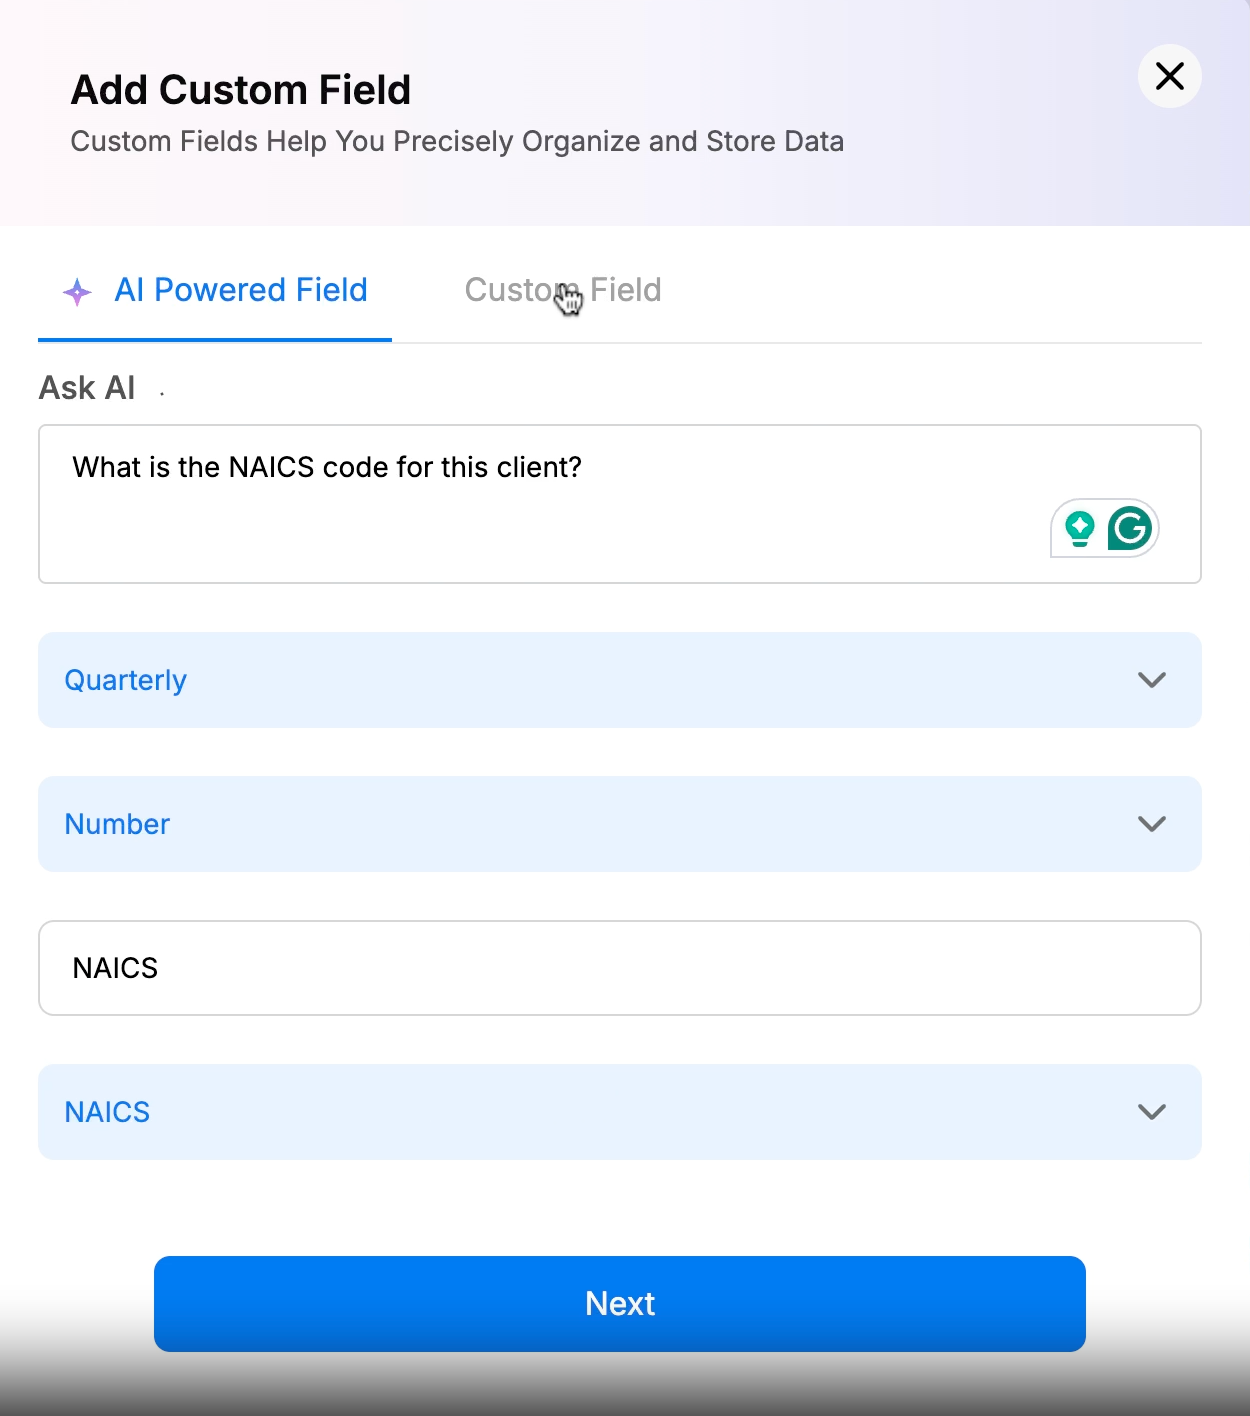The image size is (1250, 1416).
Task: Select the AI Powered Field tab
Action: 215,290
